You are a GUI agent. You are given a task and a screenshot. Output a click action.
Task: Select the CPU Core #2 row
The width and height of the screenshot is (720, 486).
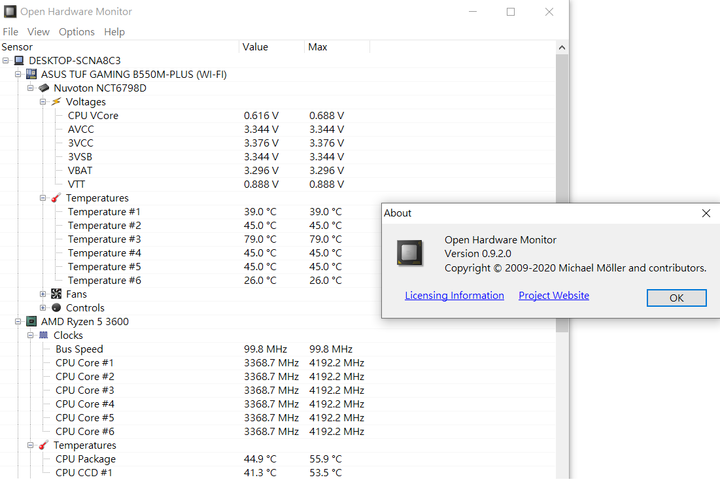278,377
